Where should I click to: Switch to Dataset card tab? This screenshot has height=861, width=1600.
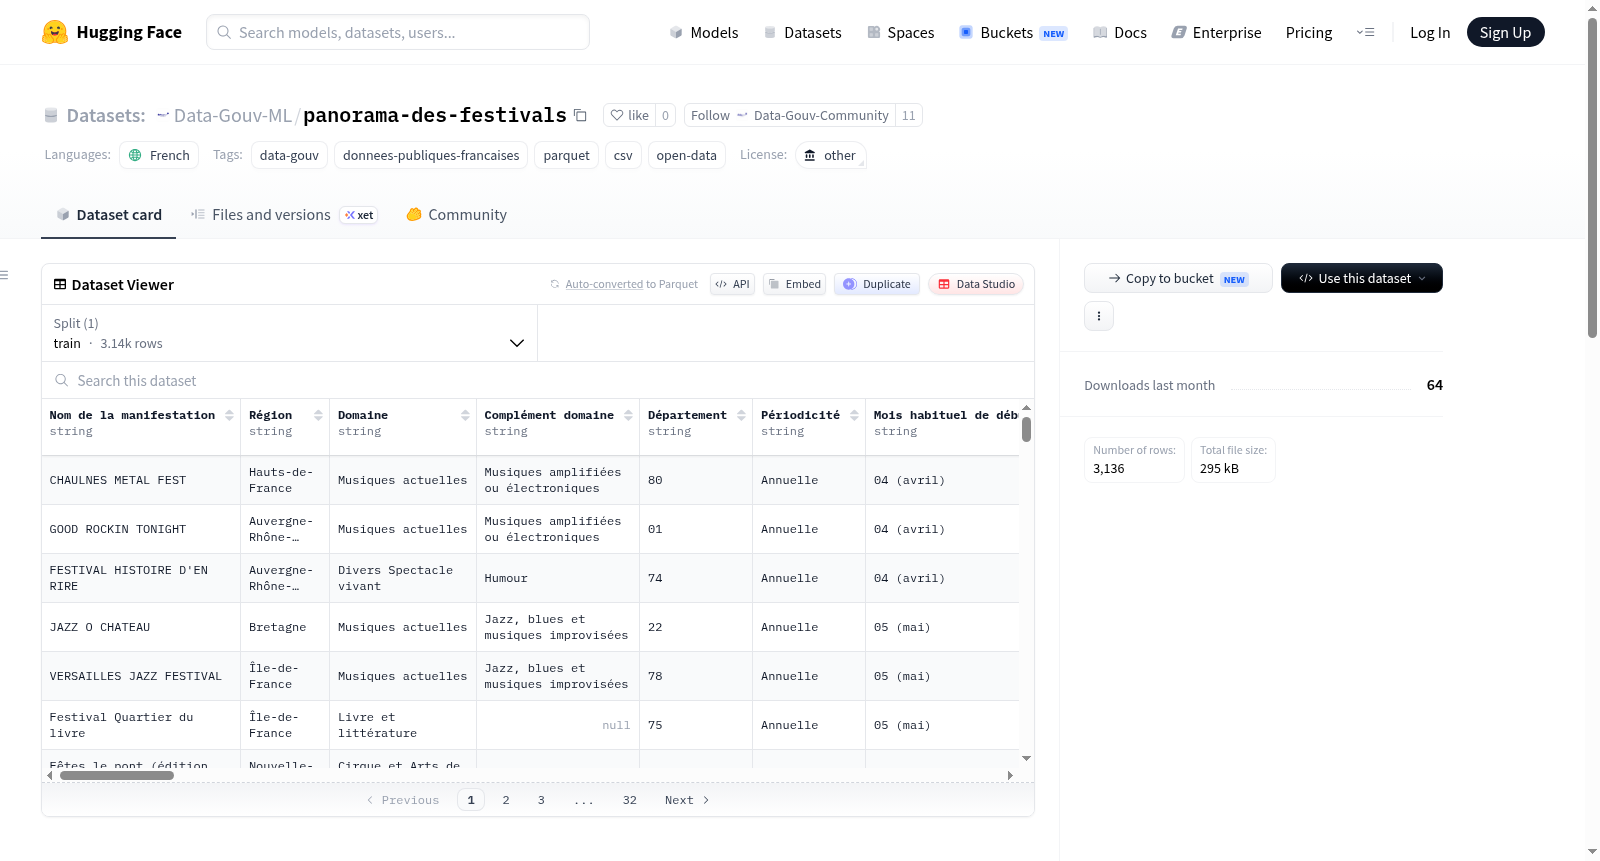[x=108, y=214]
